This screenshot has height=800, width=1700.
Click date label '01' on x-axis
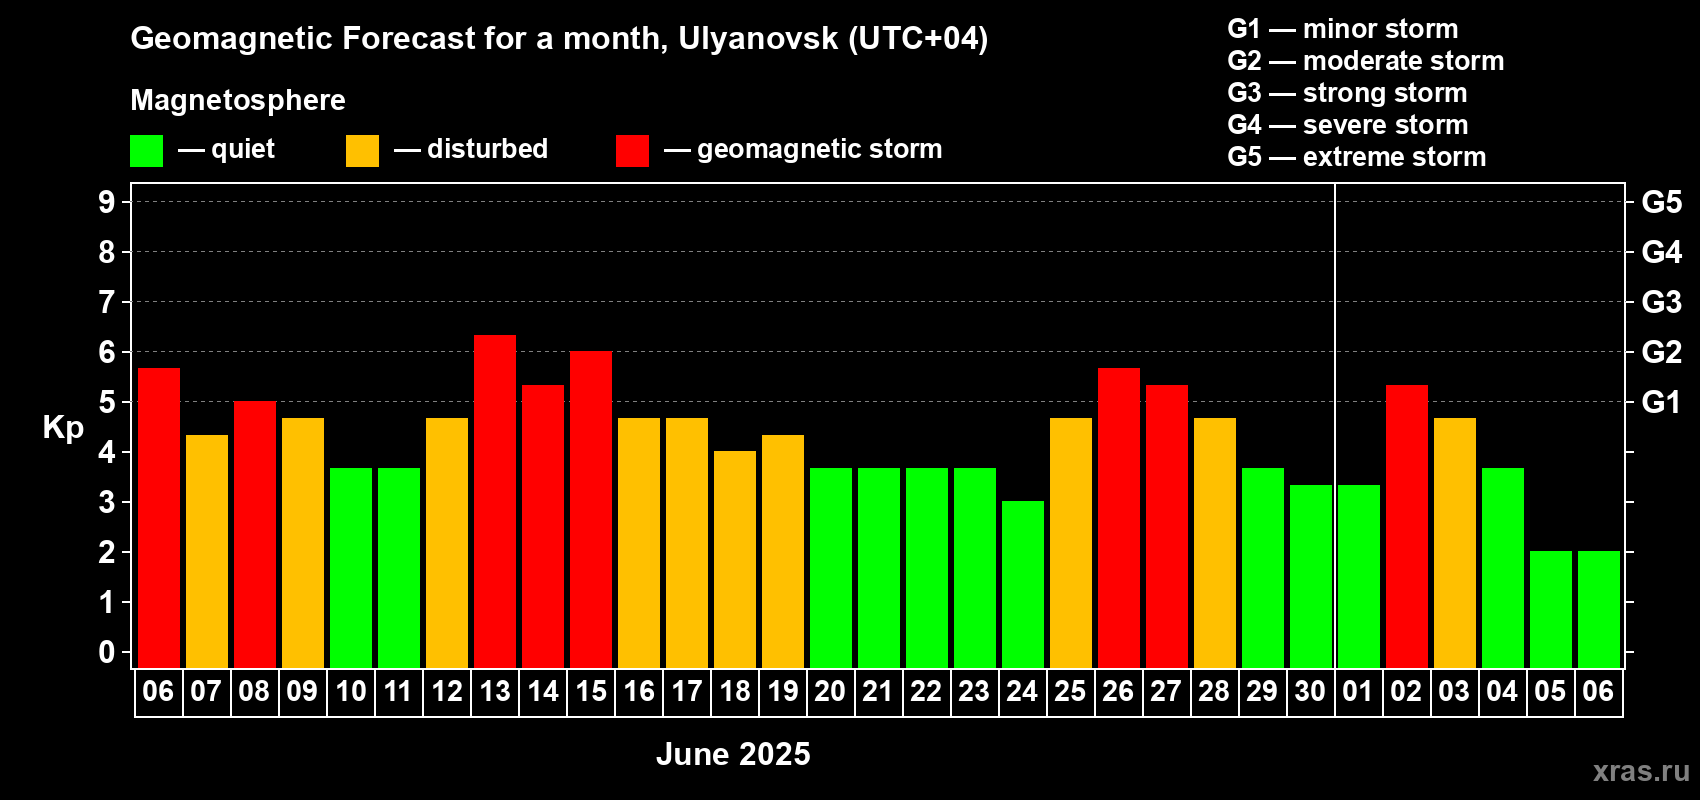pyautogui.click(x=1358, y=691)
